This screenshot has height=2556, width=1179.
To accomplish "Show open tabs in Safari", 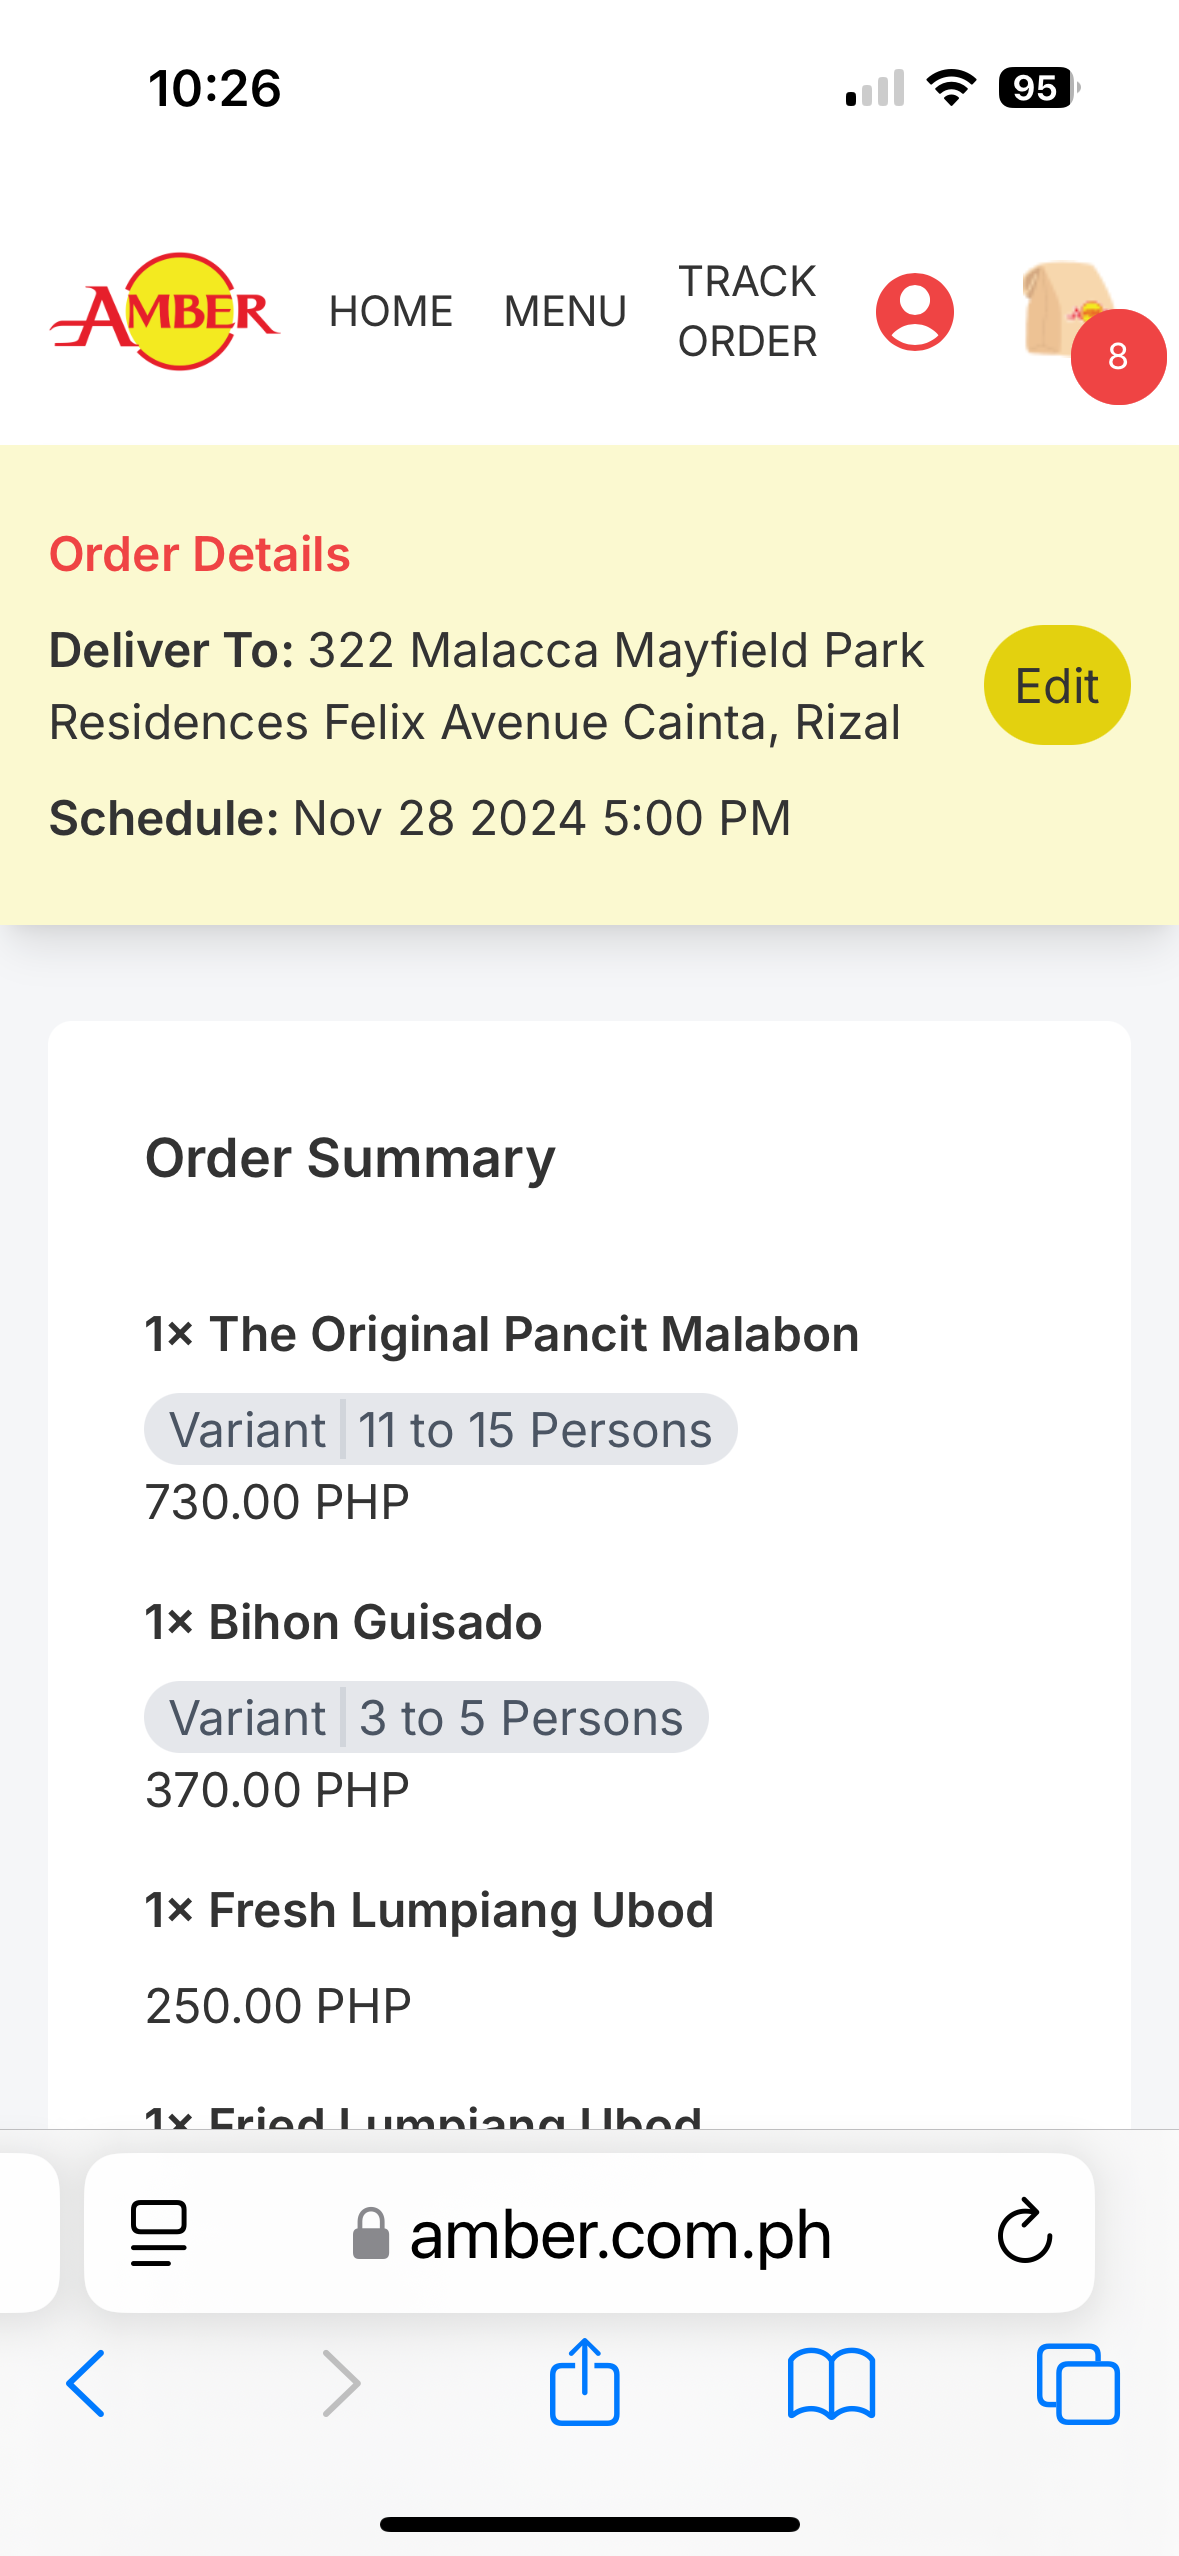I will pyautogui.click(x=1078, y=2383).
